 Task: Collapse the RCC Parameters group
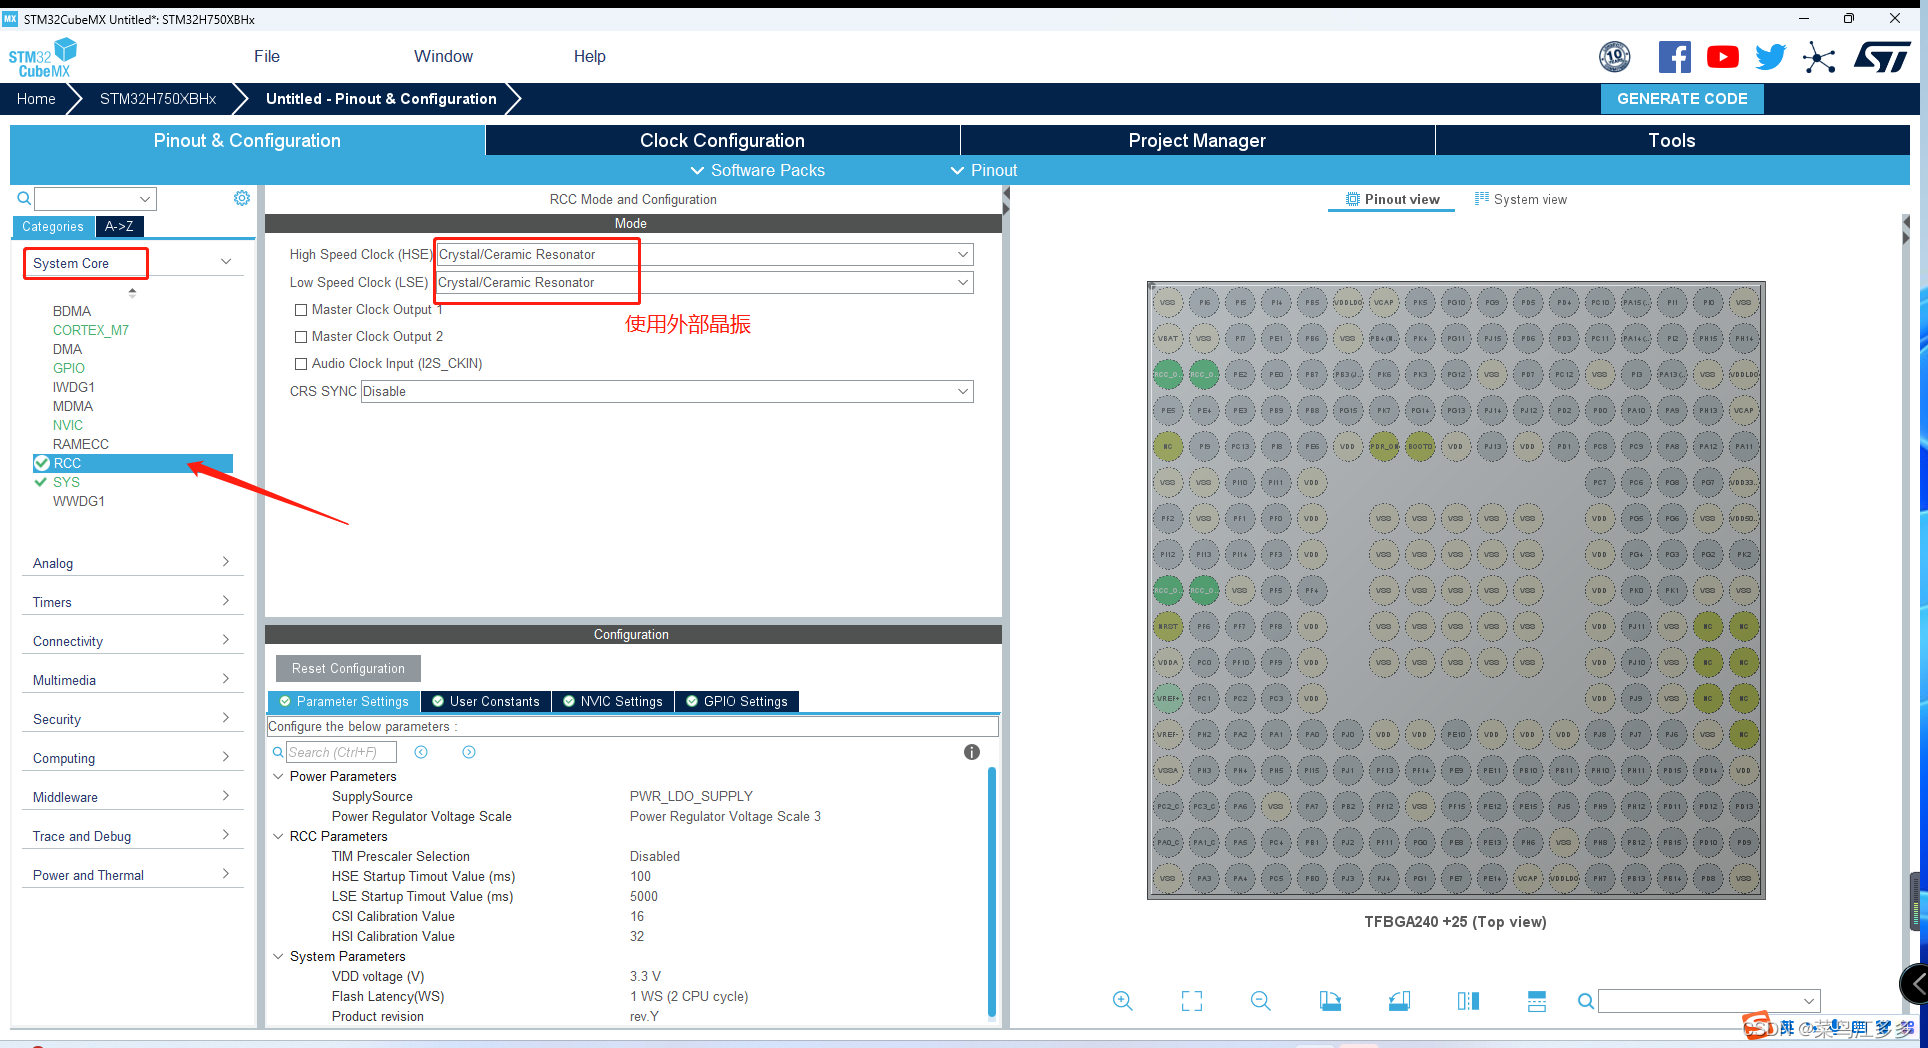click(x=278, y=836)
